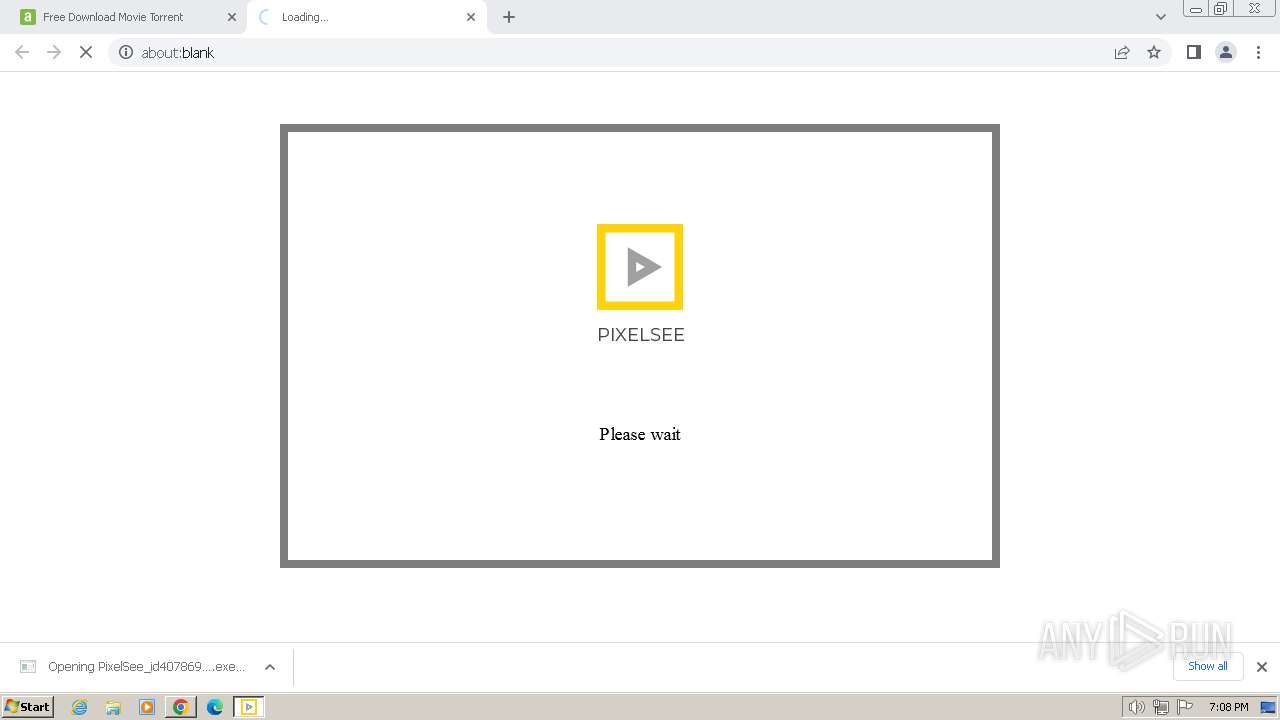Expand download item options chevron
Image resolution: width=1280 pixels, height=720 pixels.
(x=269, y=667)
